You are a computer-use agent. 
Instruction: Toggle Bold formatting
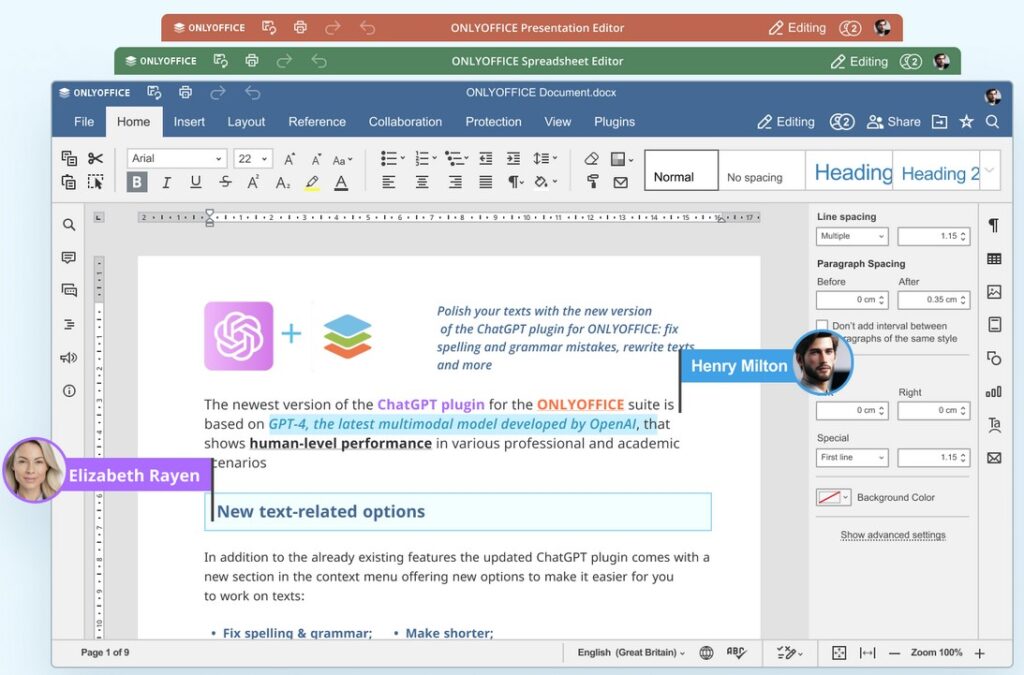click(137, 182)
